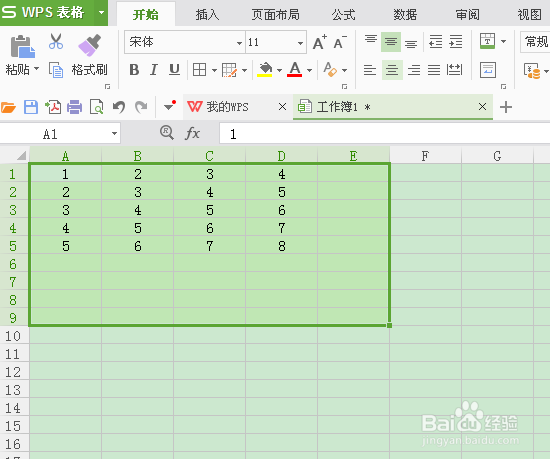The width and height of the screenshot is (550, 459).
Task: Open print preview icon
Action: tap(96, 107)
